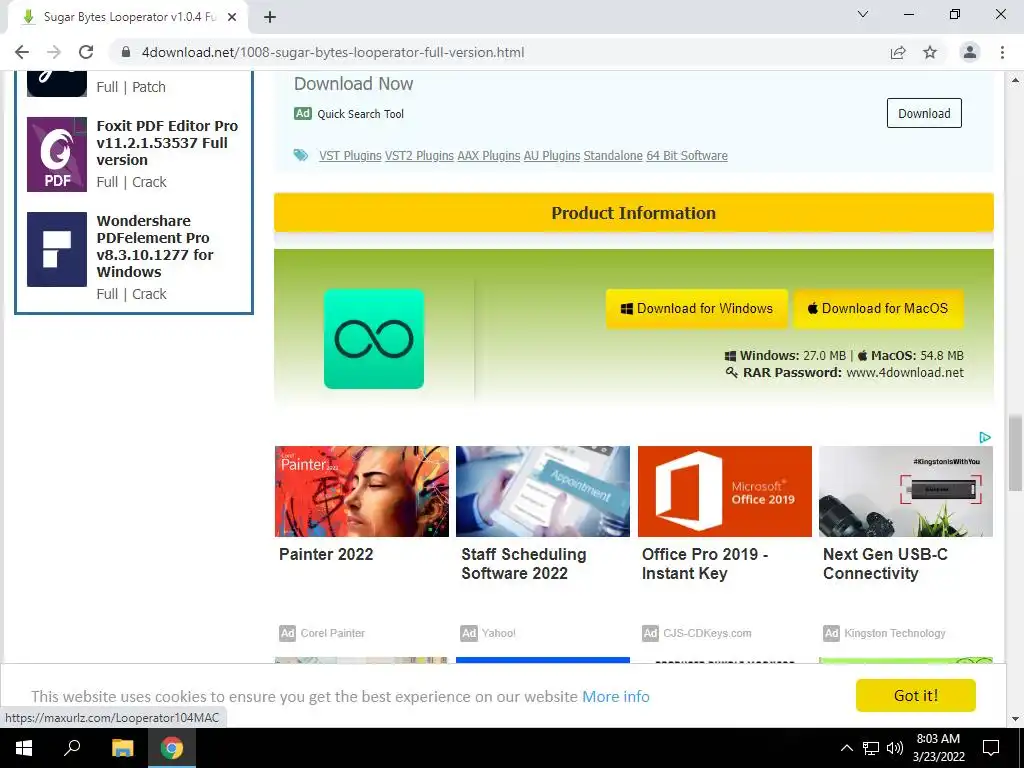Open Microsoft Office 2019 ad image

tap(725, 491)
